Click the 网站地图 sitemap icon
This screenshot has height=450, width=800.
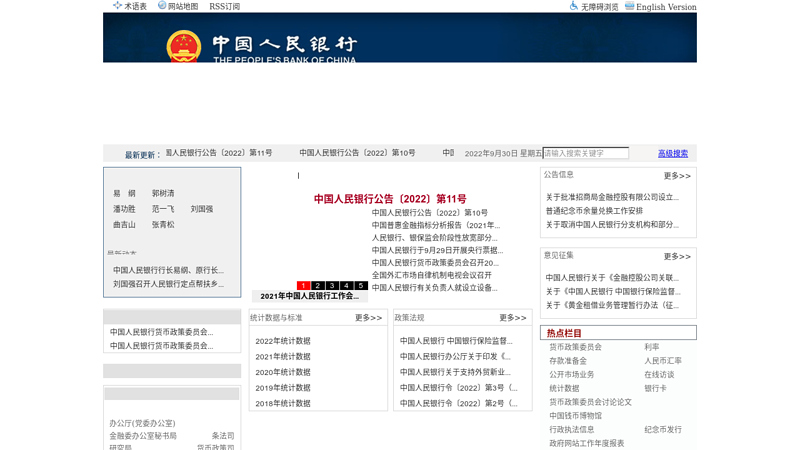(162, 5)
